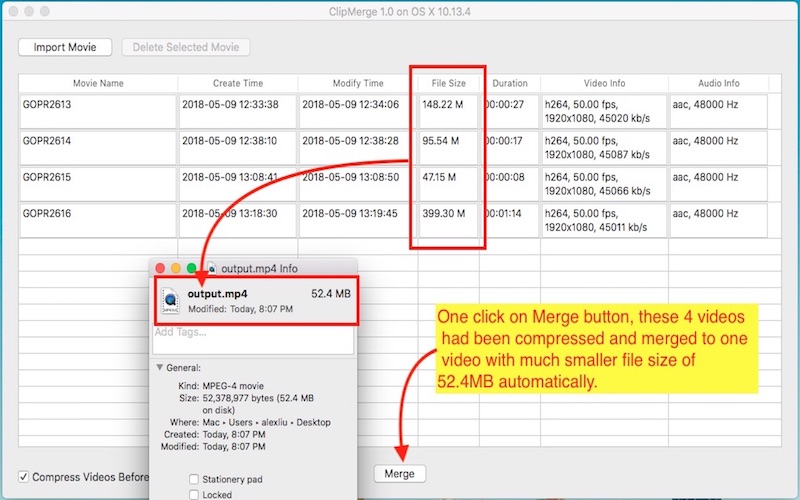
Task: Enable the Stationery pad checkbox
Action: (x=194, y=479)
